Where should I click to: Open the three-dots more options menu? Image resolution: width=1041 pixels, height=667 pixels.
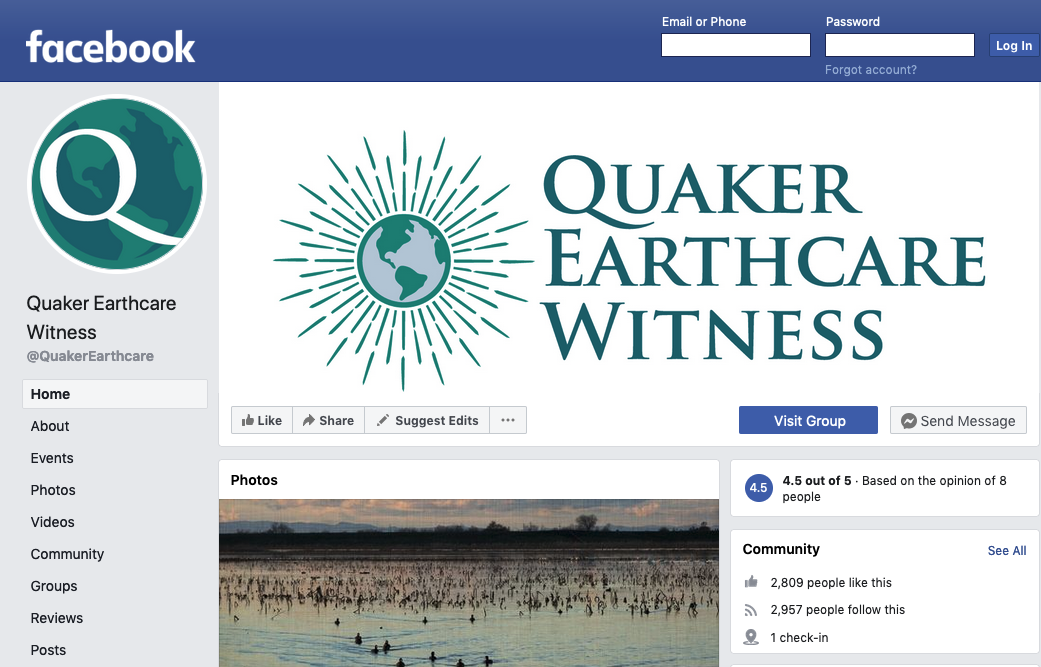pos(508,420)
